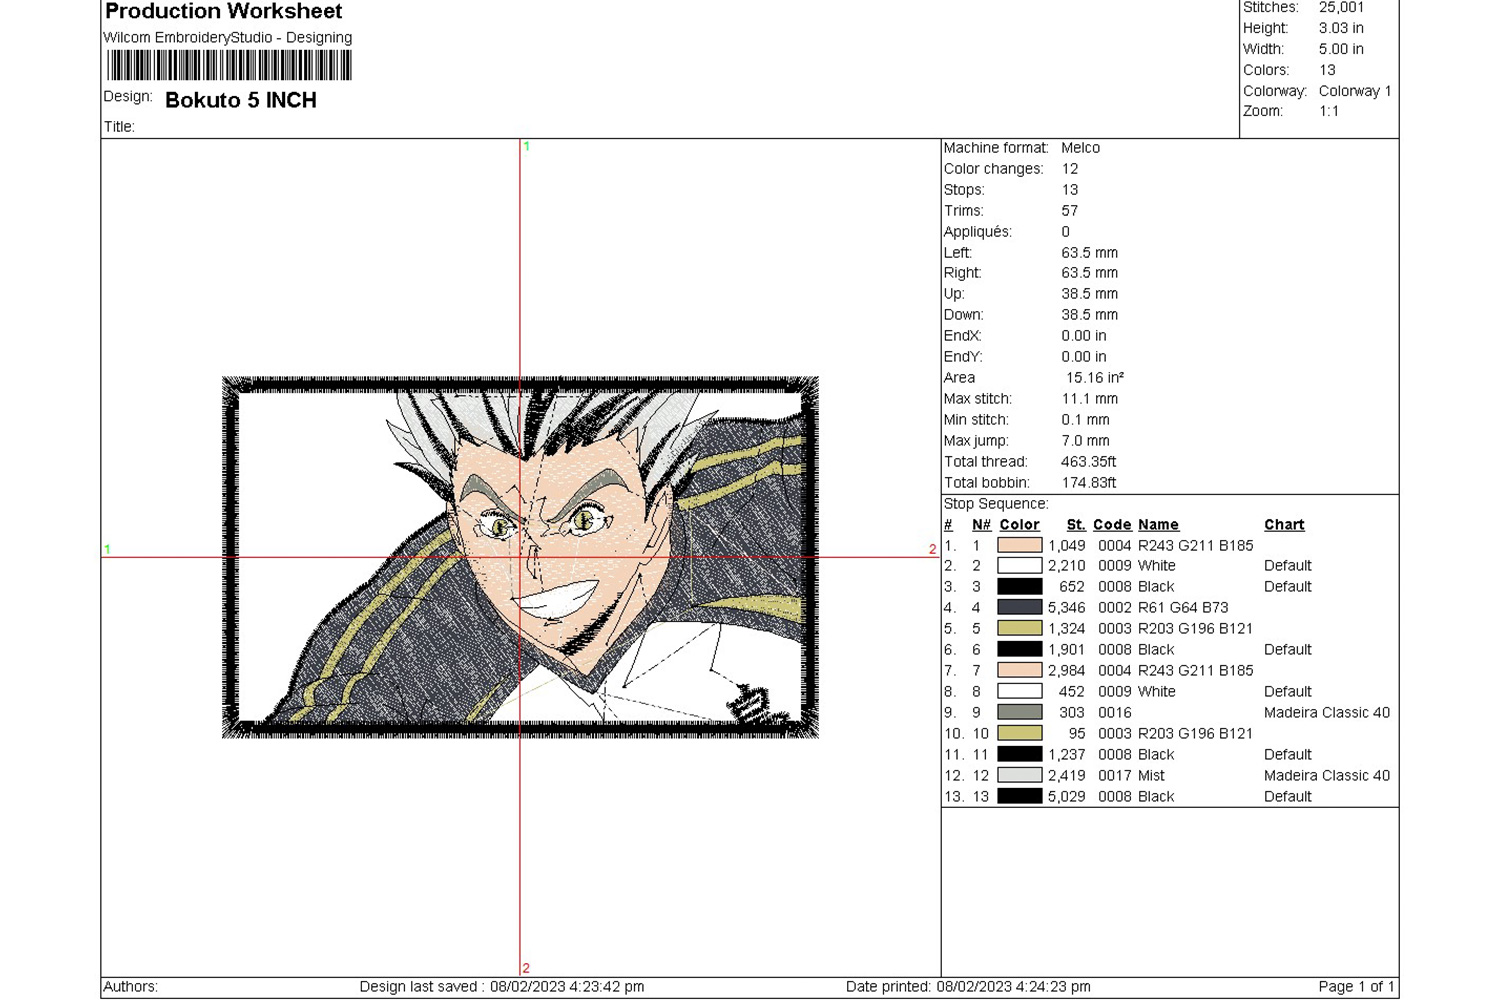Screen dimensions: 1502x1000
Task: Select the black swatch in stop row 13
Action: coord(1019,797)
